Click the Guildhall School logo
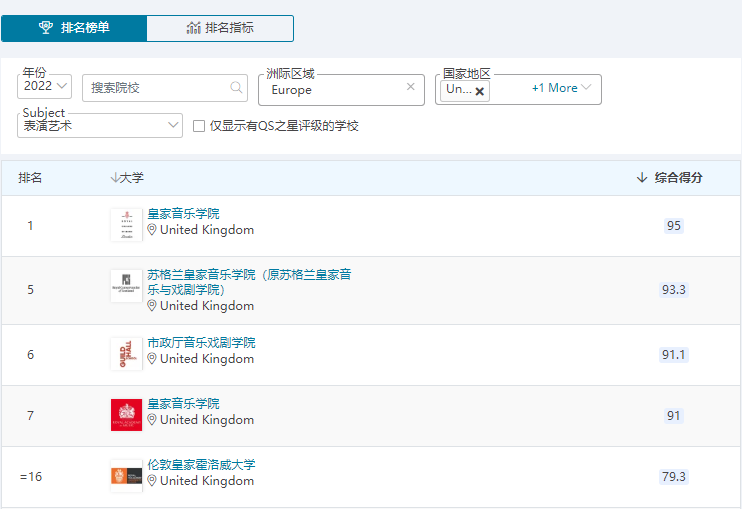The height and width of the screenshot is (509, 742). [x=126, y=354]
